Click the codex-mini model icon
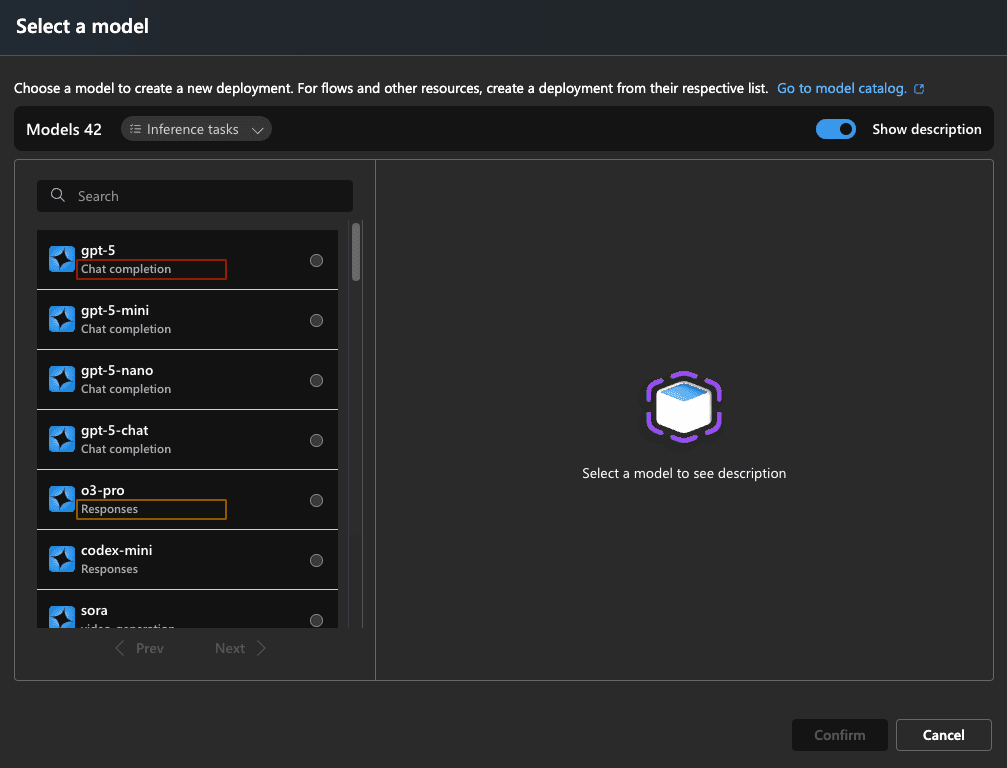This screenshot has height=768, width=1007. coord(62,559)
